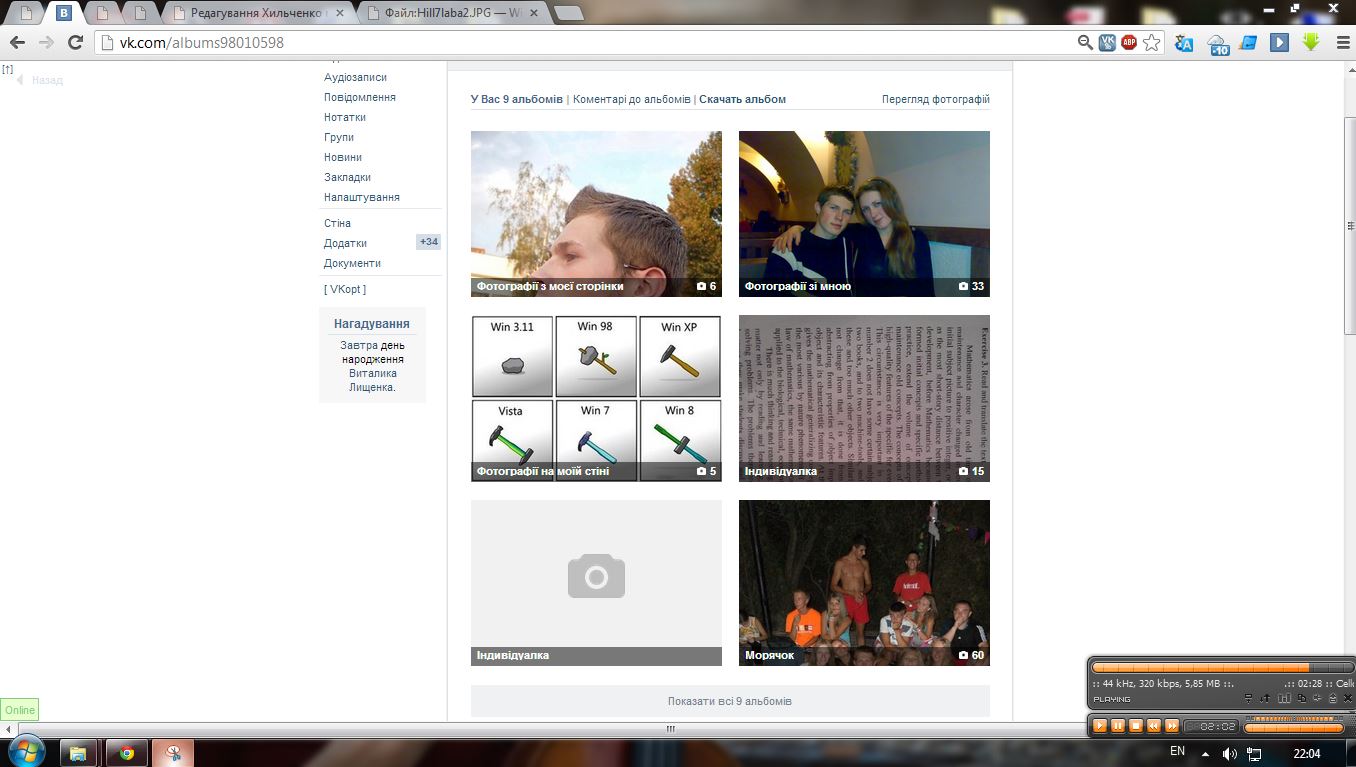Open Налаштування in the sidebar
The width and height of the screenshot is (1356, 767).
click(x=362, y=197)
